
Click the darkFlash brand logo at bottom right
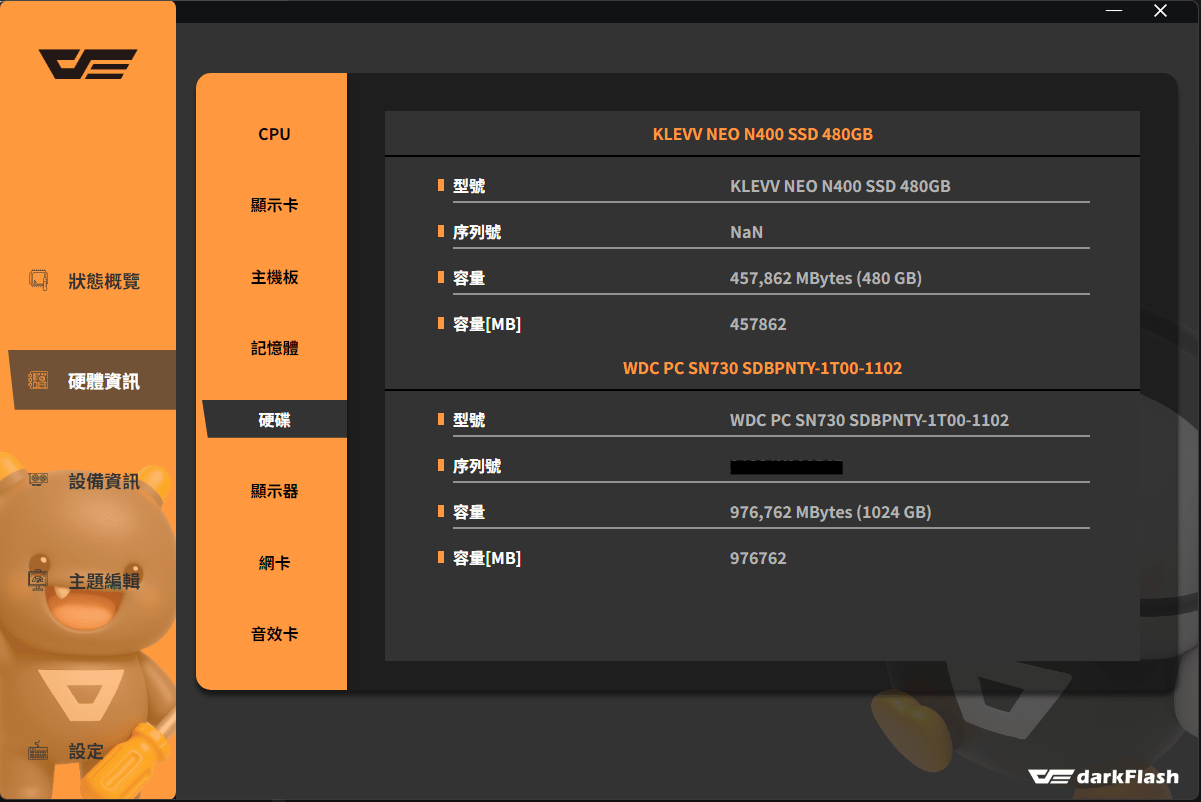click(x=1102, y=776)
